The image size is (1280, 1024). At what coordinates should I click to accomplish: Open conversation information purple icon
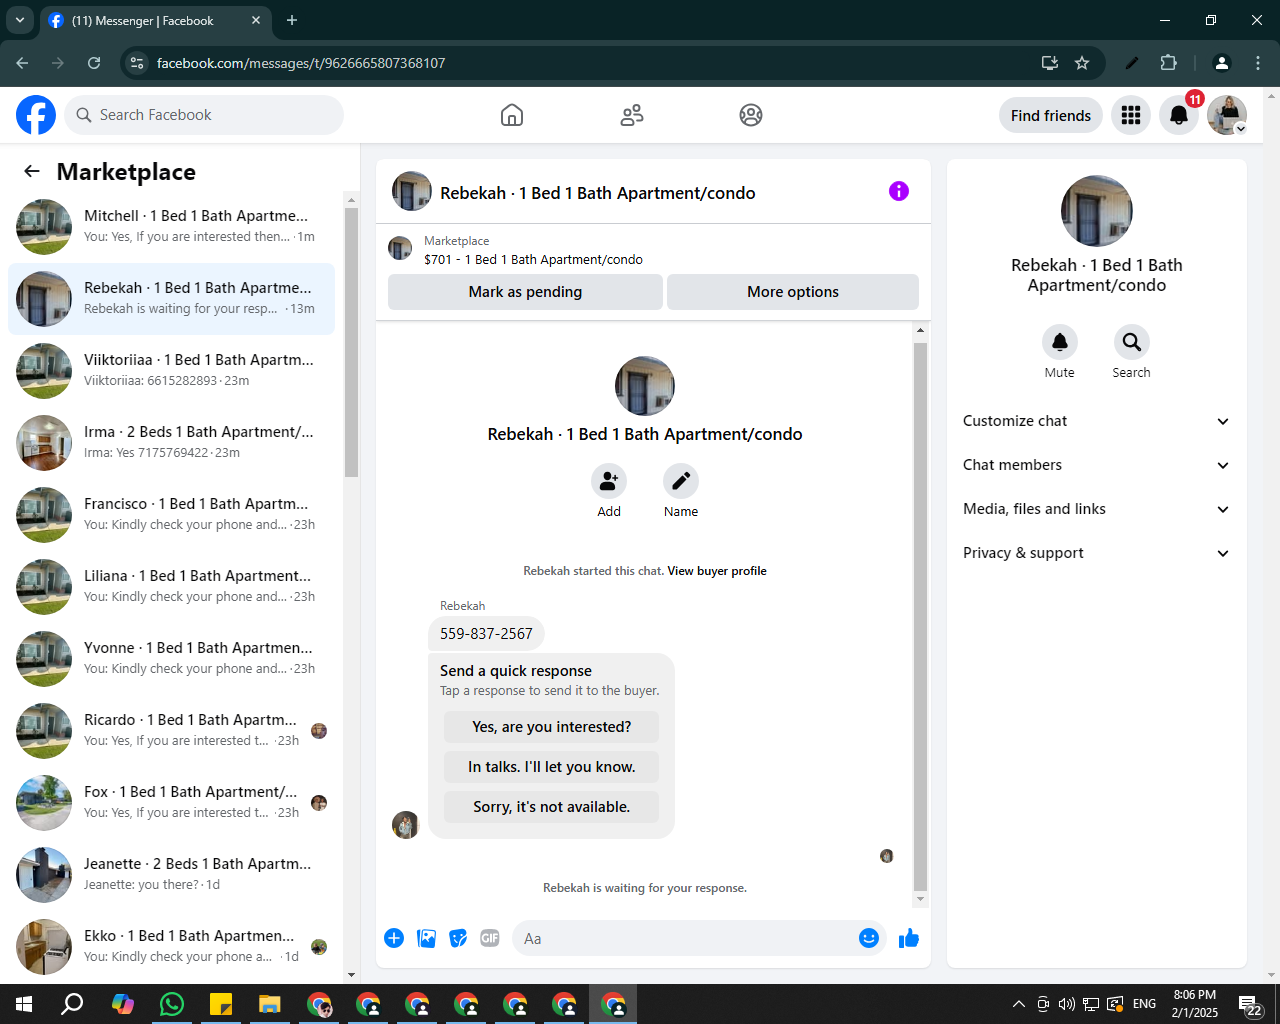899,191
